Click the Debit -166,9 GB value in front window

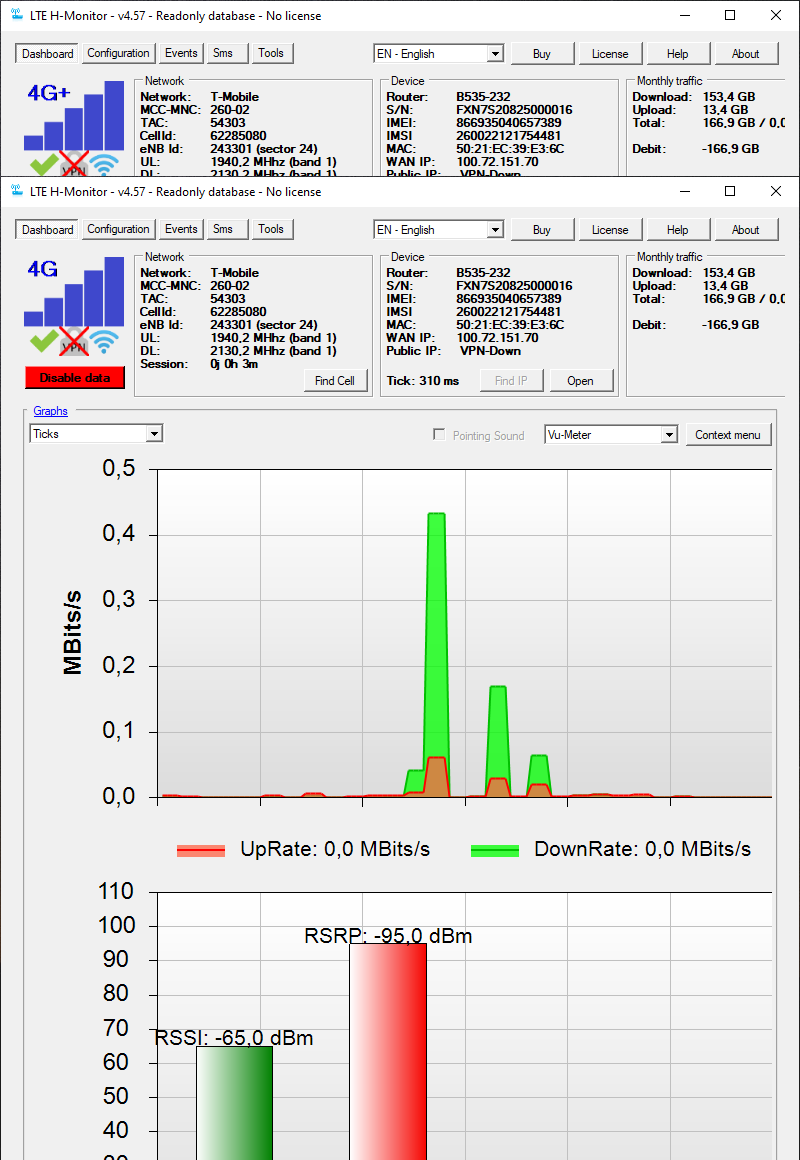(730, 325)
